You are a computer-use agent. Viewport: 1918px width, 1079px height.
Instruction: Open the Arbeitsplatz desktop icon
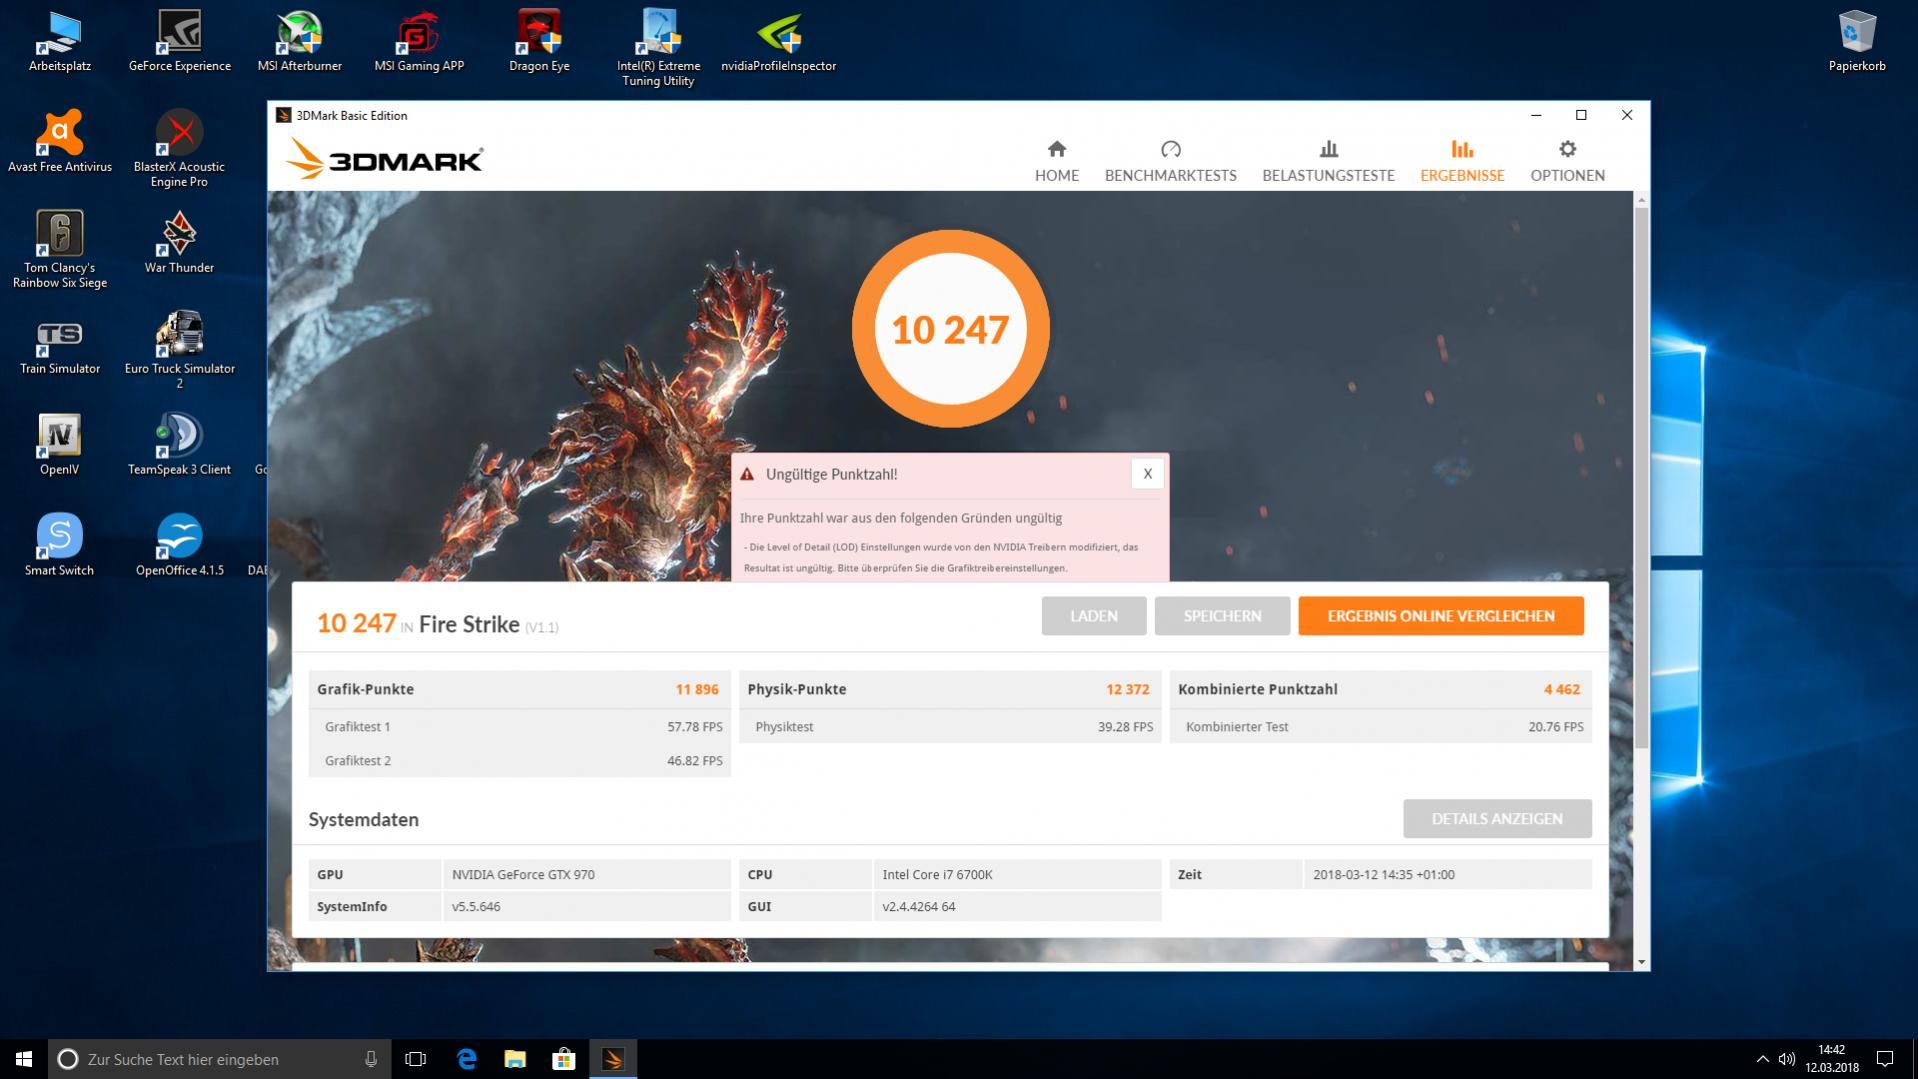(x=59, y=42)
